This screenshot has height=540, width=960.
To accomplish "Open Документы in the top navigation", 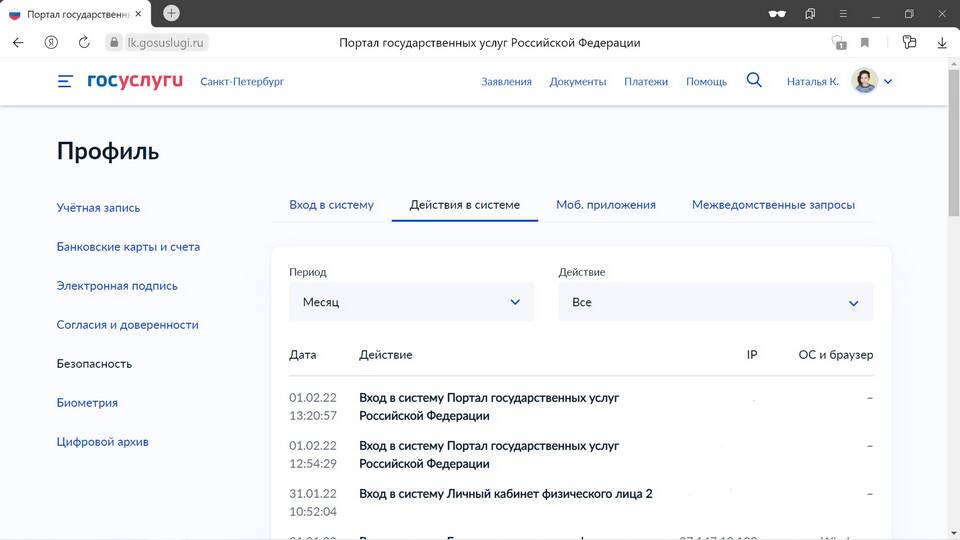I will pos(577,81).
